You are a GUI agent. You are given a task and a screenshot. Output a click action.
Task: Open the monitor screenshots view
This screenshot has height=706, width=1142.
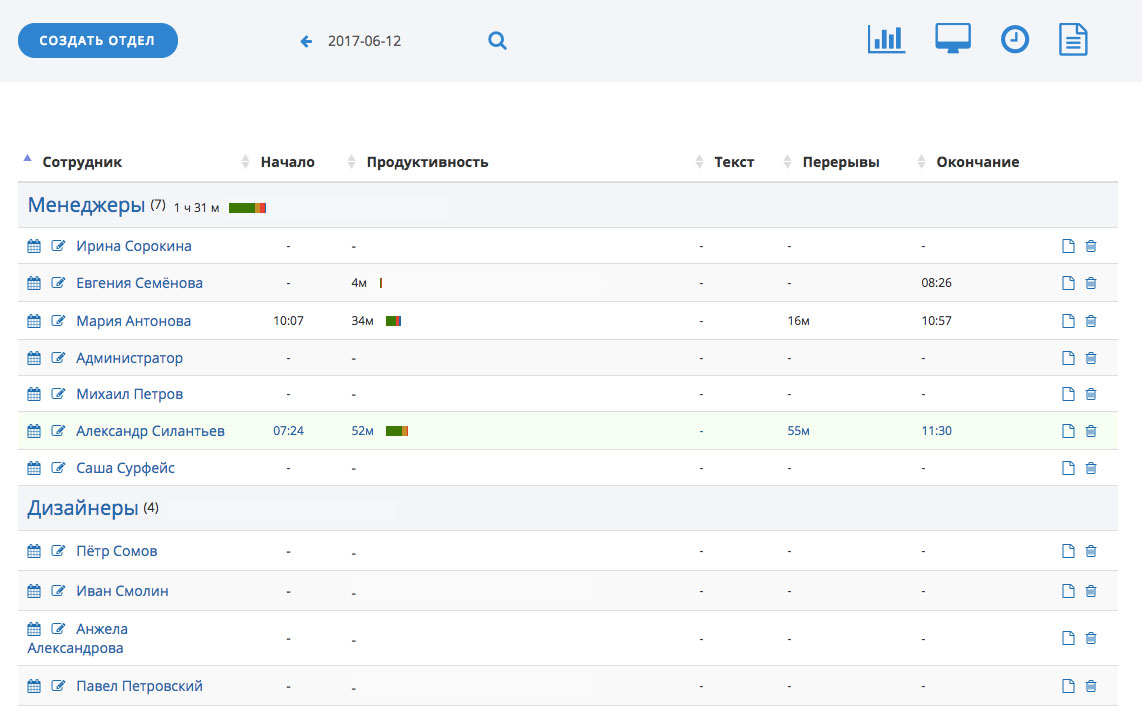tap(952, 38)
